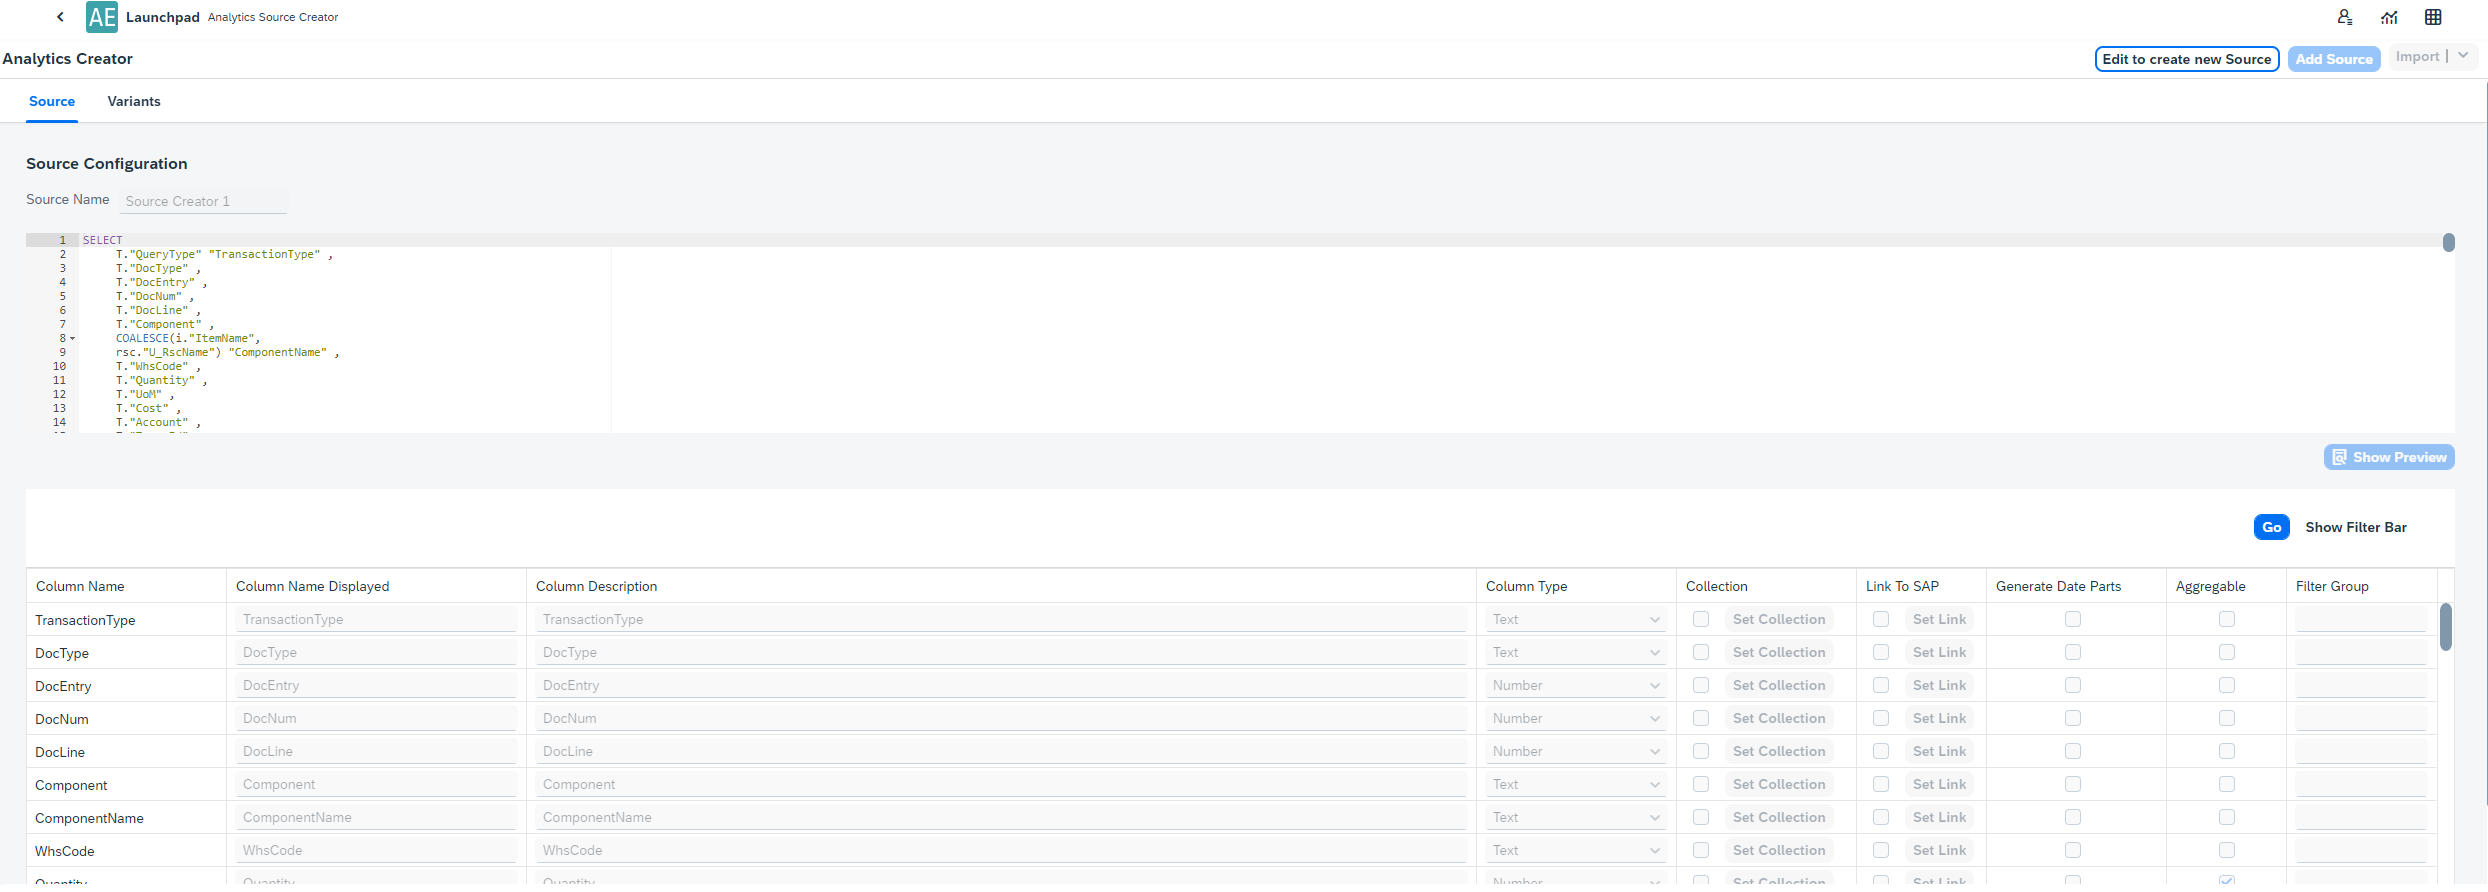
Task: Click the column table vertical scrollbar
Action: click(x=2446, y=627)
